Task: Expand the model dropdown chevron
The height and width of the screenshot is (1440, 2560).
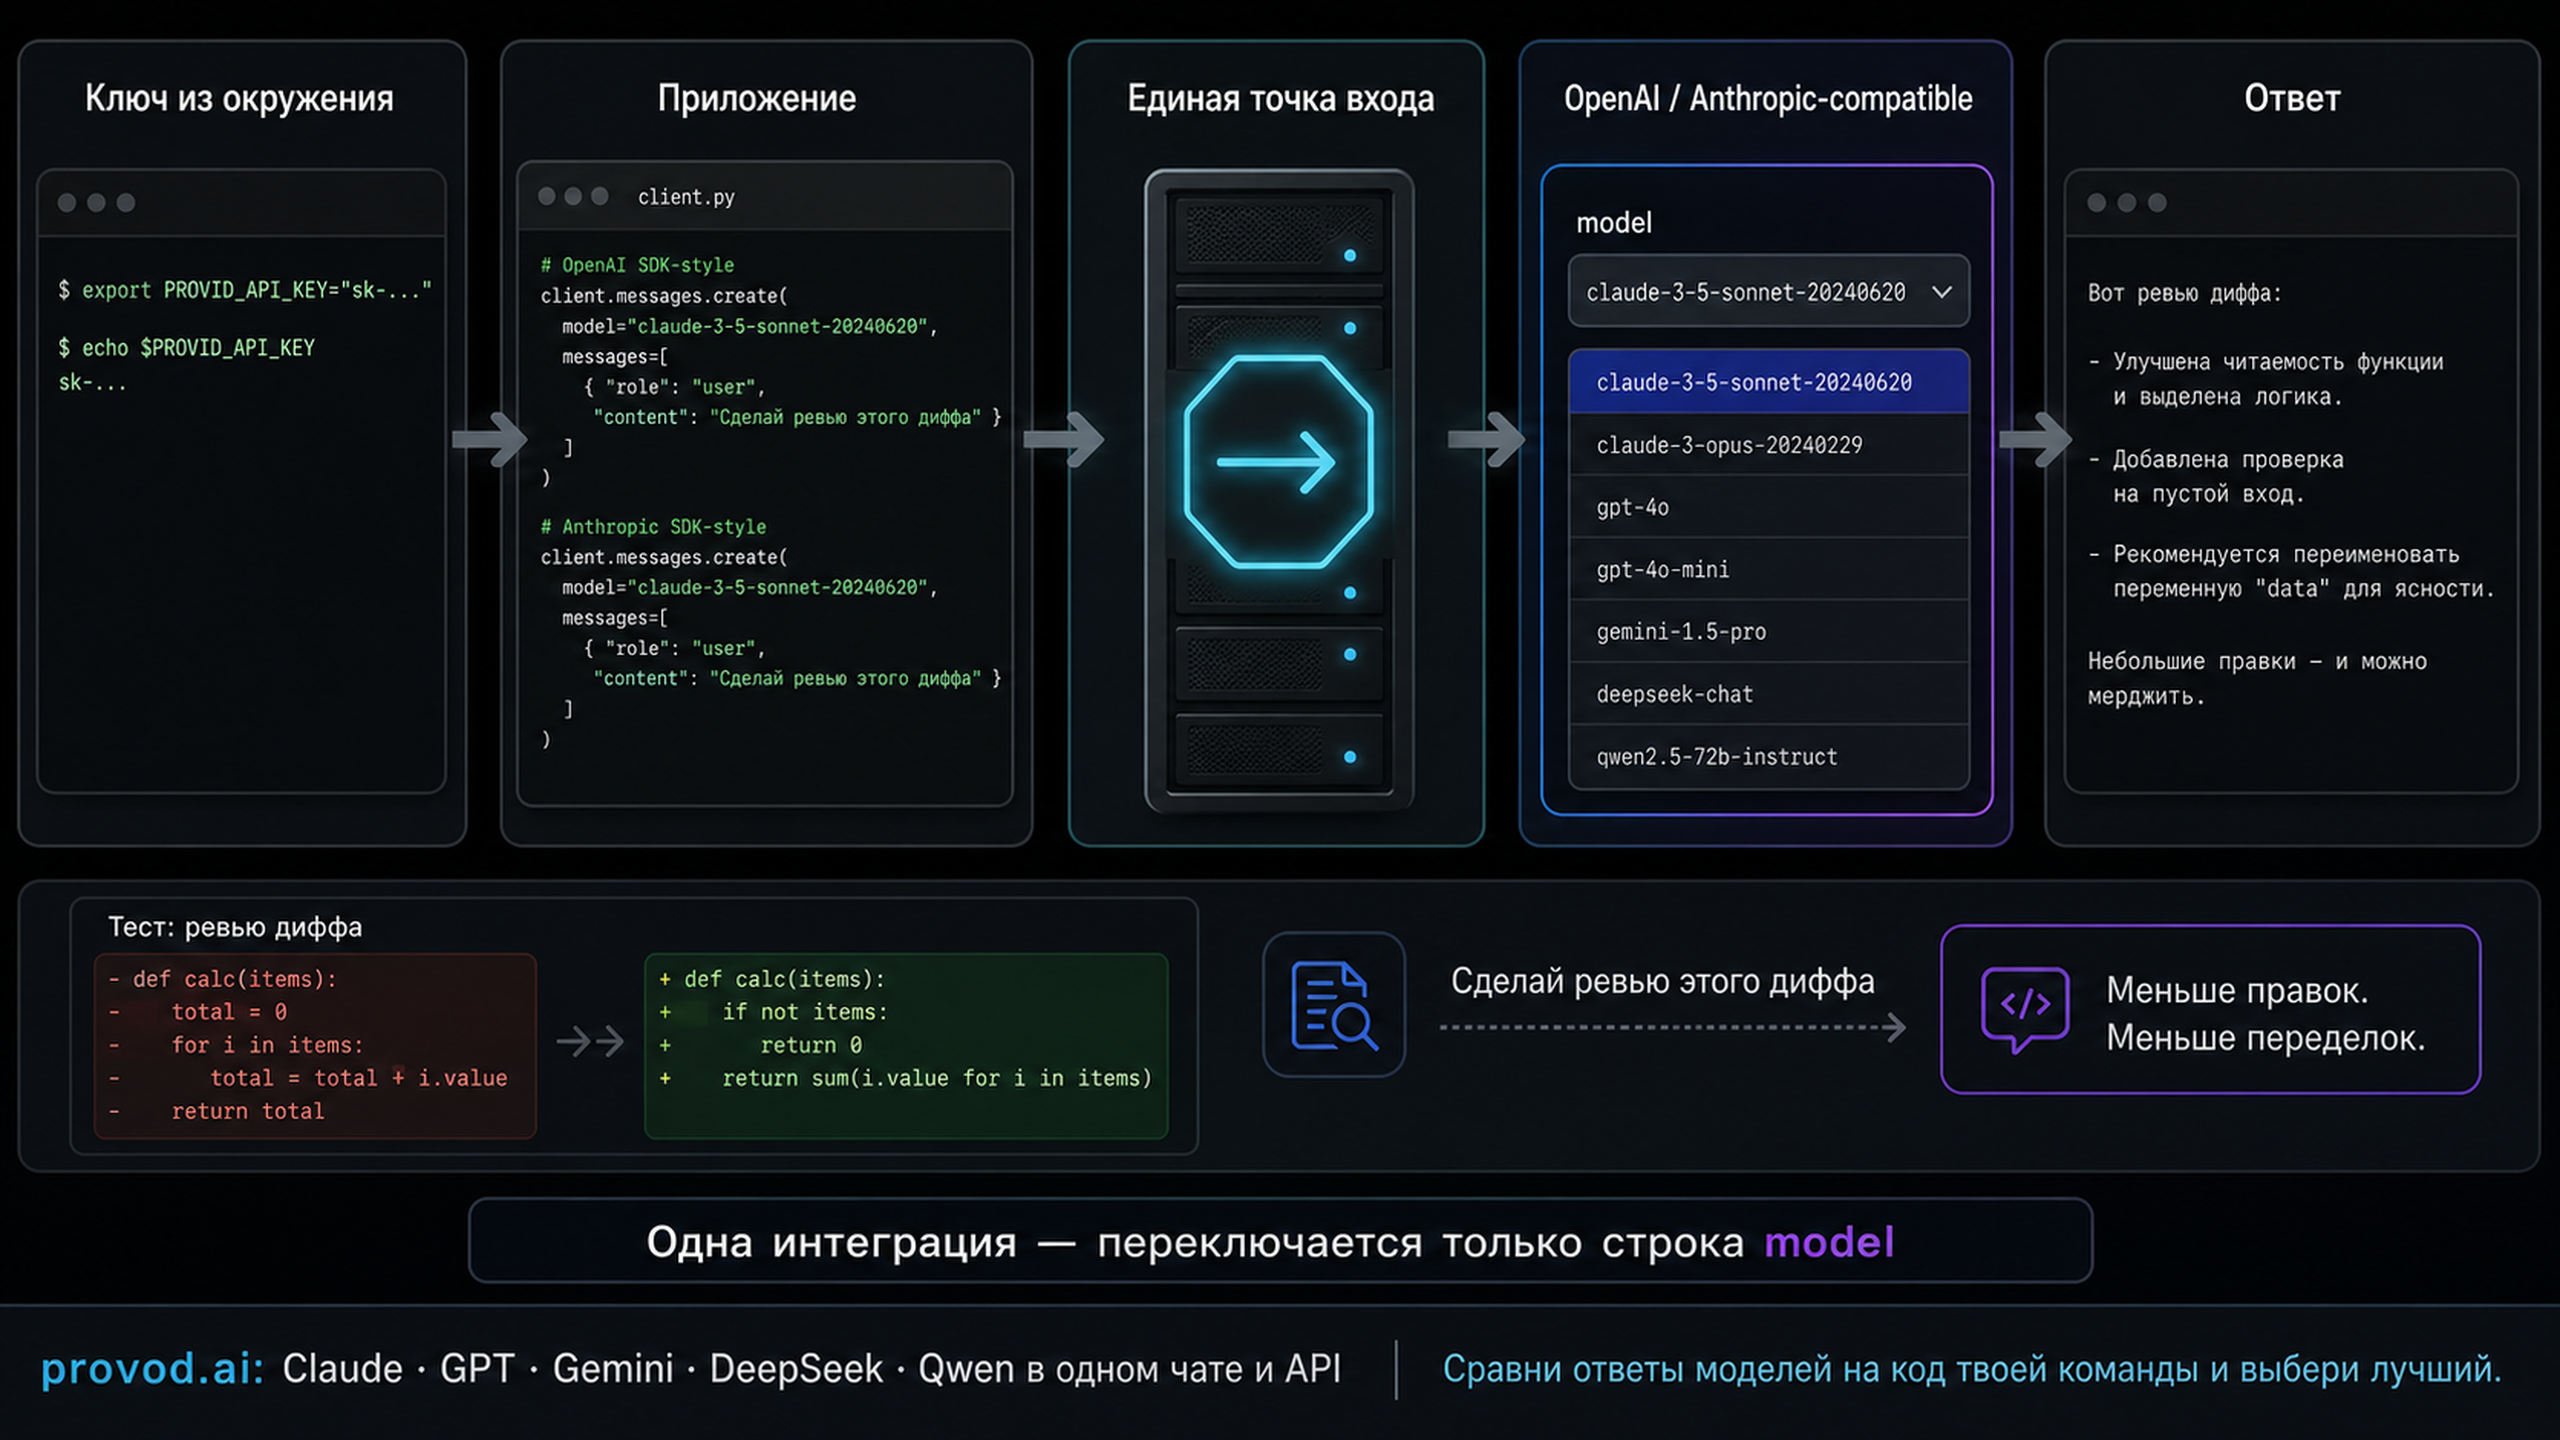Action: point(1941,292)
